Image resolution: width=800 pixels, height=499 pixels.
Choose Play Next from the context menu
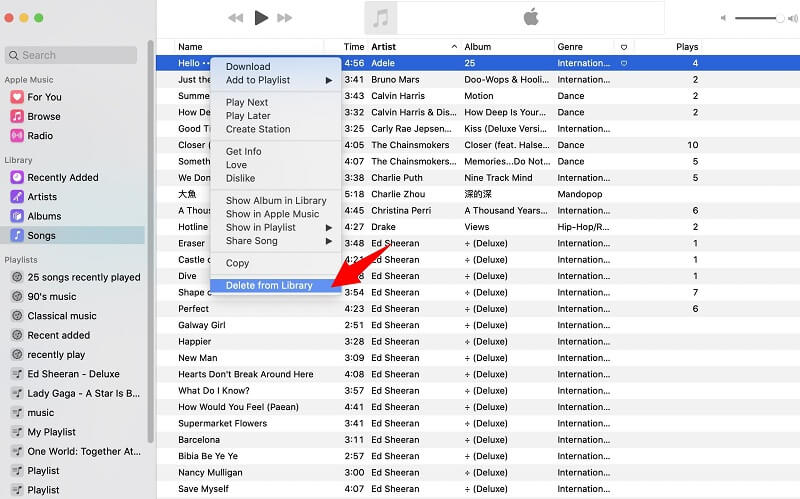[x=247, y=102]
